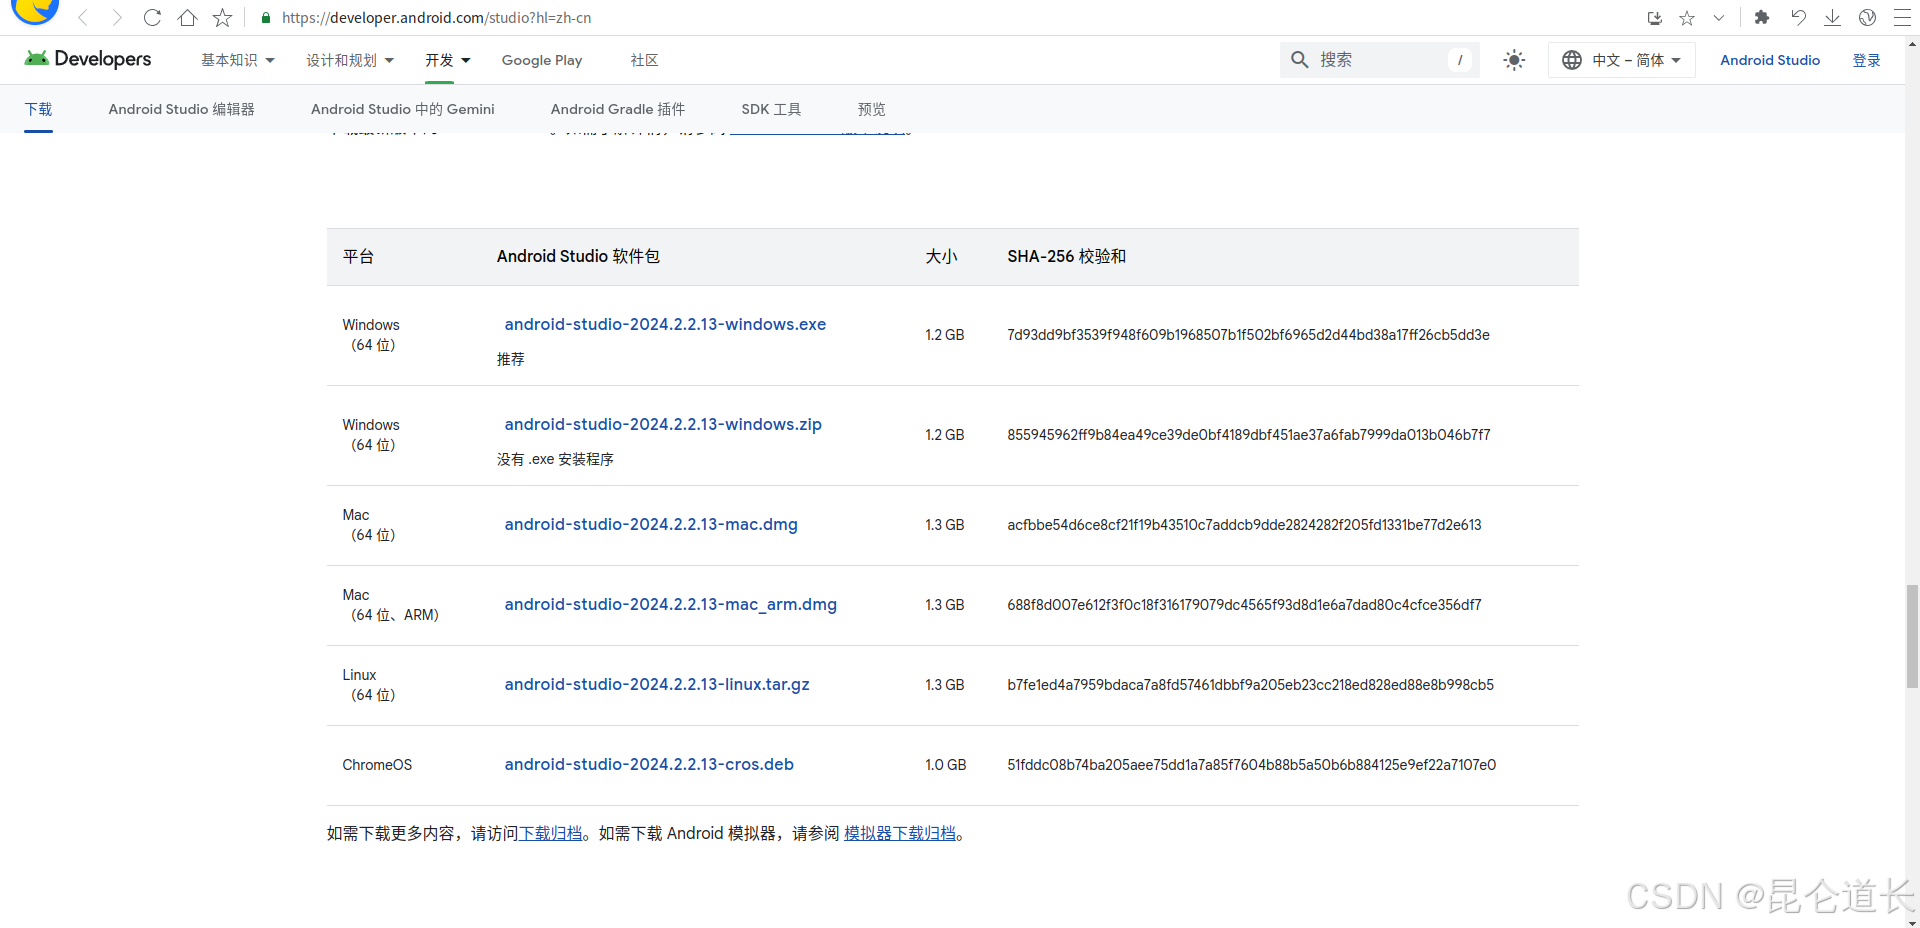Select the SDK 工具 tab

click(771, 109)
